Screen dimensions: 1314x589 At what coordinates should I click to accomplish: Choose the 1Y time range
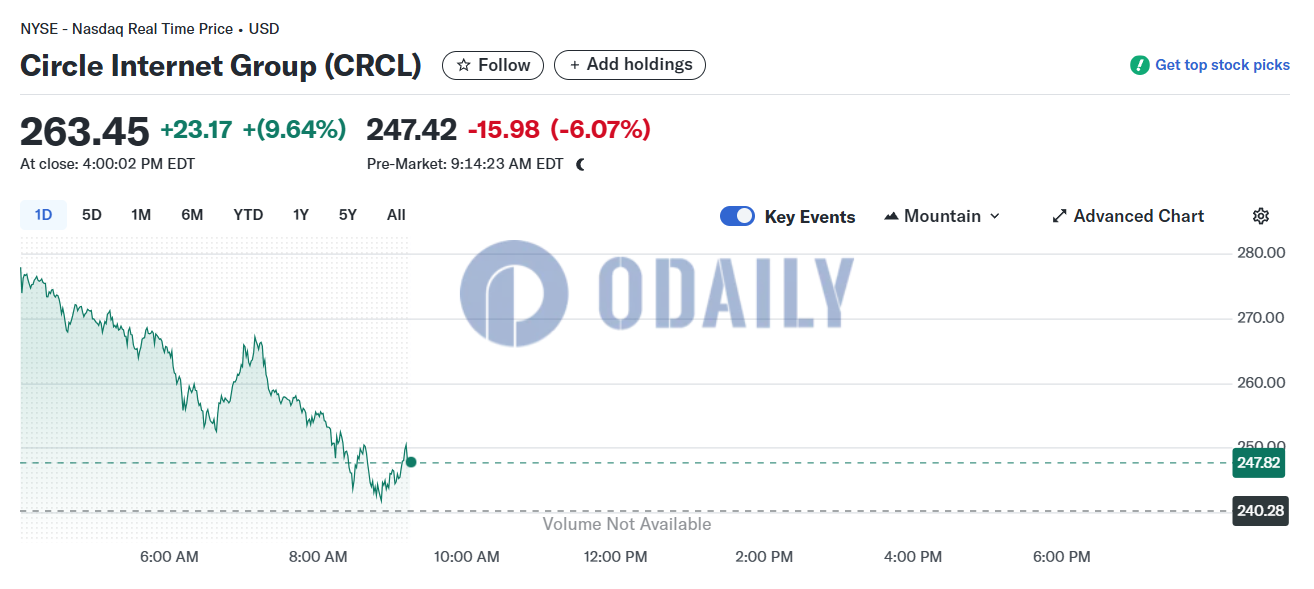tap(301, 215)
